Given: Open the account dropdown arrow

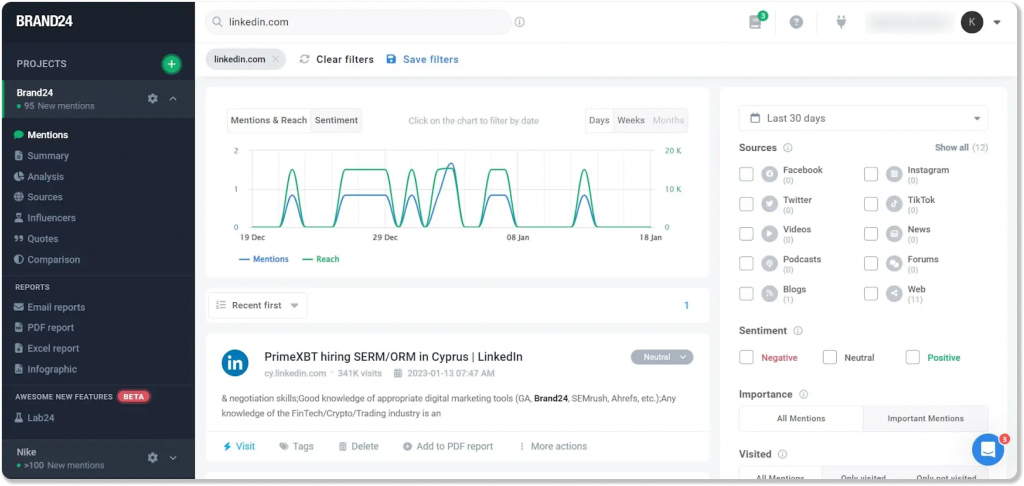Looking at the screenshot, I should pos(997,22).
